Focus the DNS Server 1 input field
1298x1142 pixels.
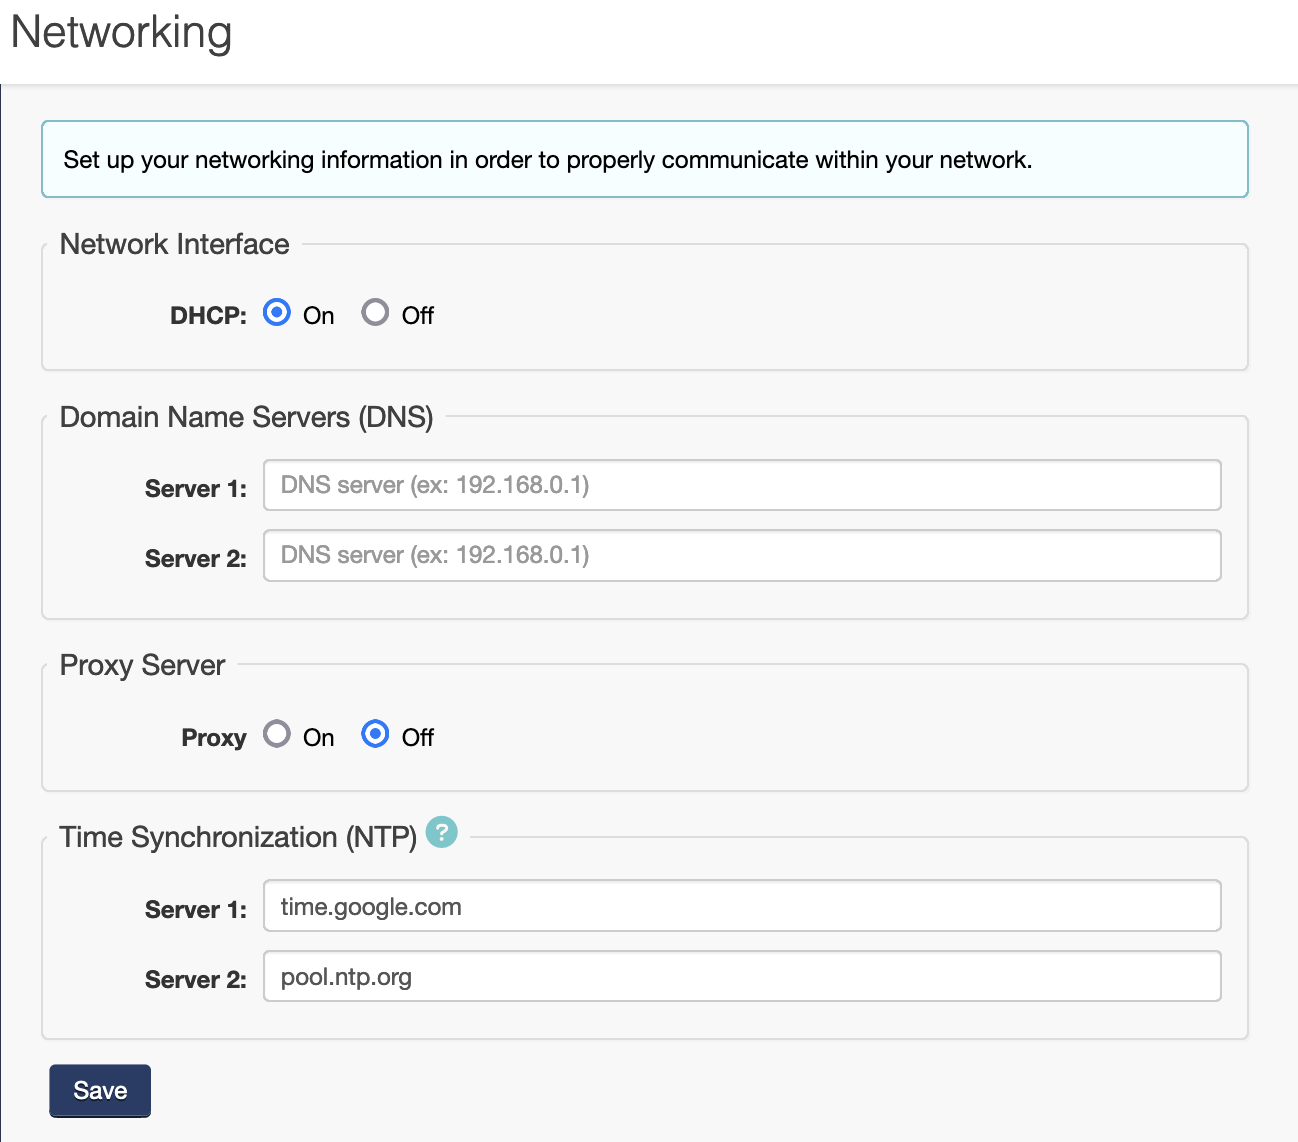(741, 485)
